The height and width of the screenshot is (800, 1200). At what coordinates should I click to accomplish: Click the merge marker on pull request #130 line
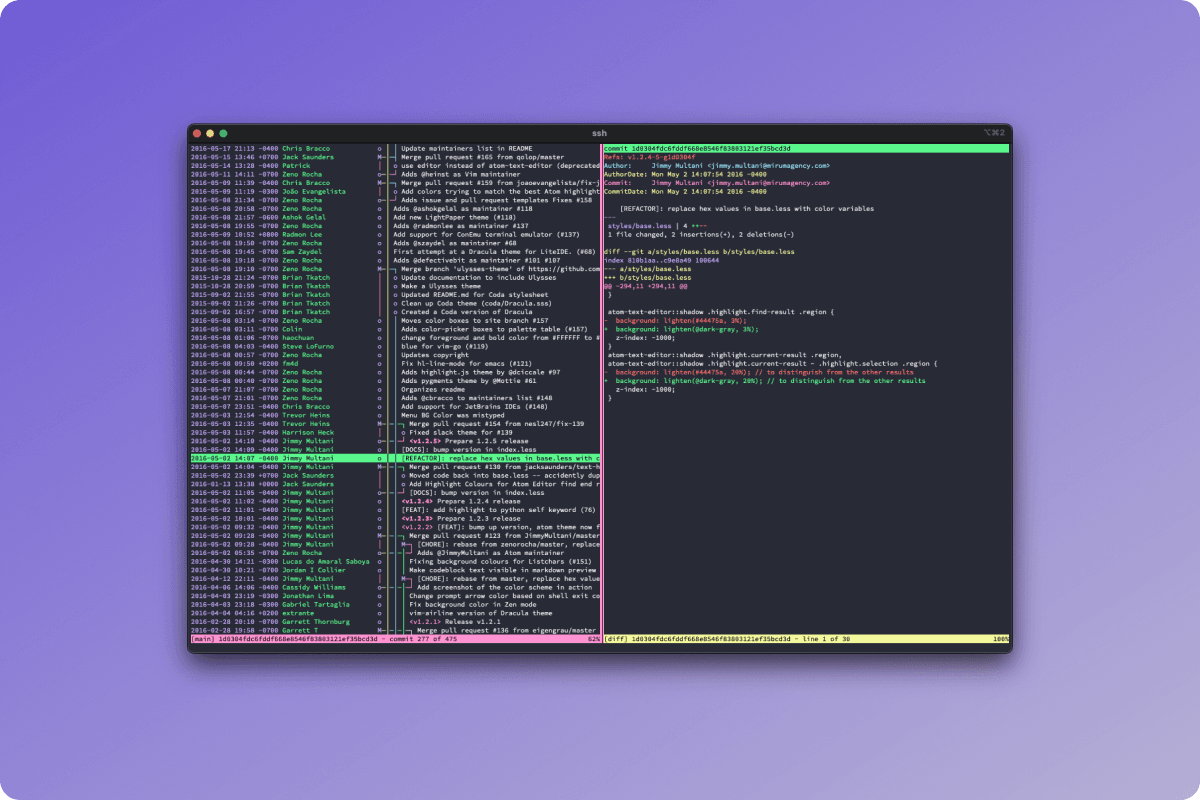pos(379,467)
